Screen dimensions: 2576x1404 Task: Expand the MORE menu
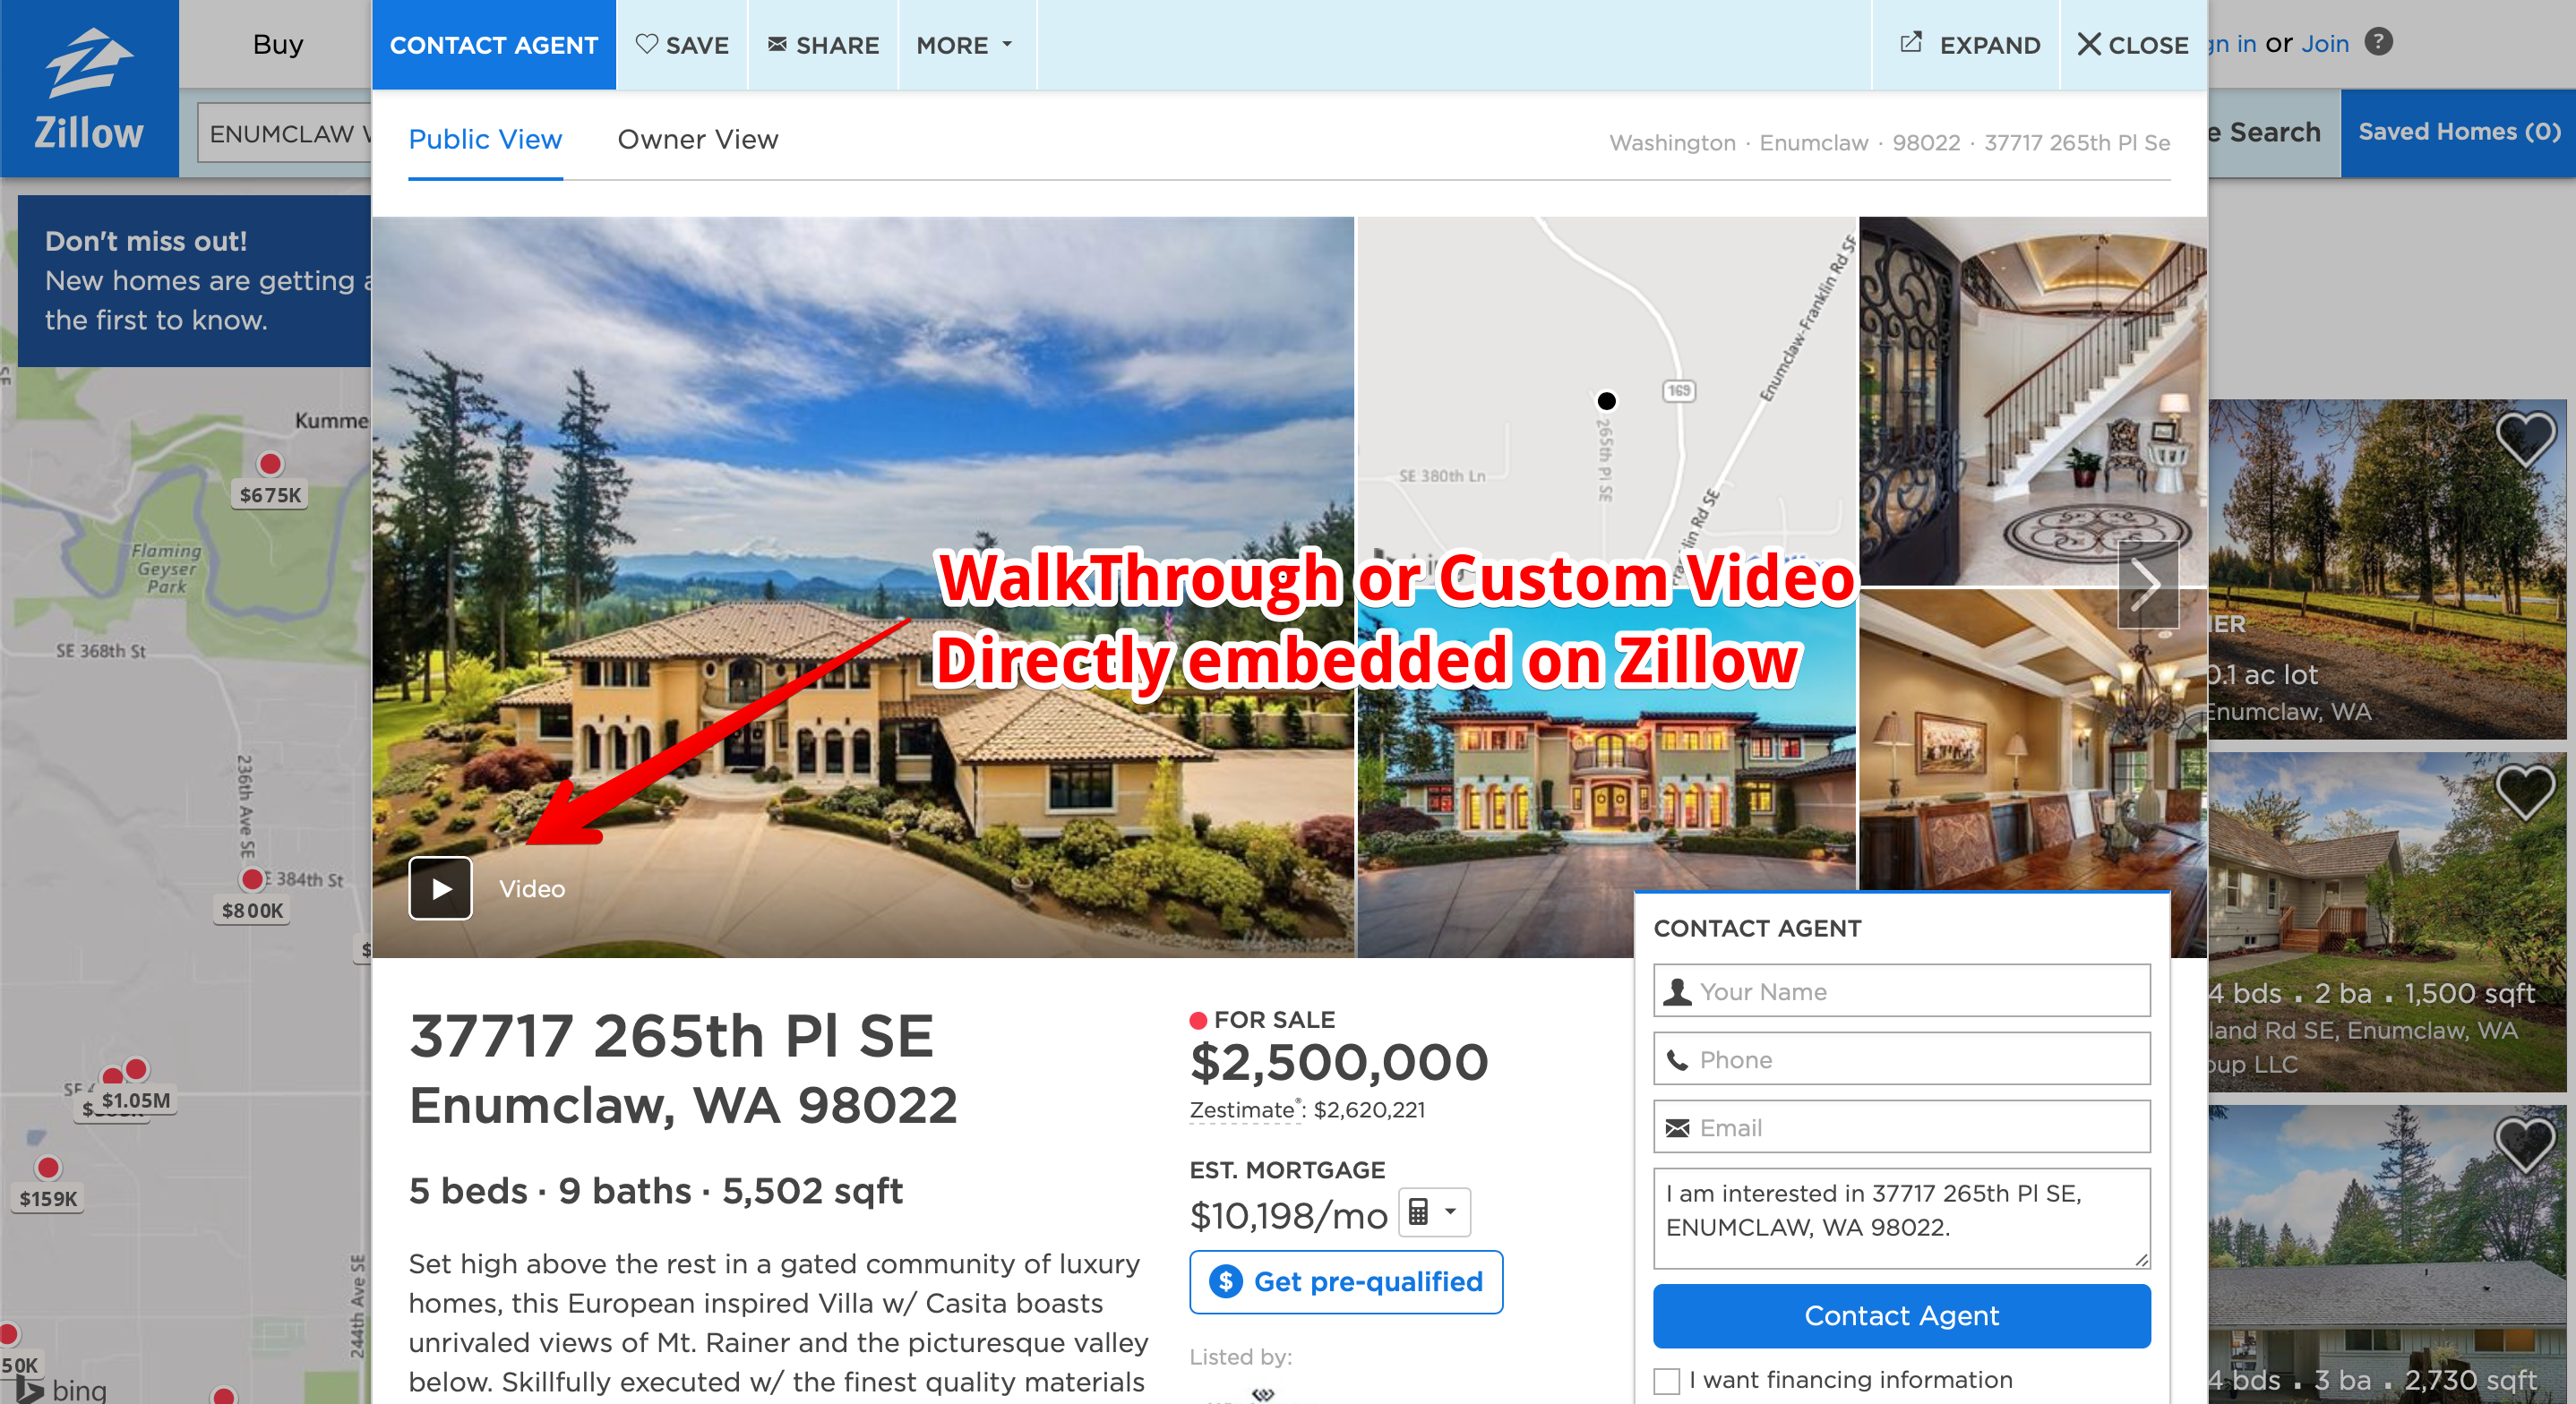(966, 45)
